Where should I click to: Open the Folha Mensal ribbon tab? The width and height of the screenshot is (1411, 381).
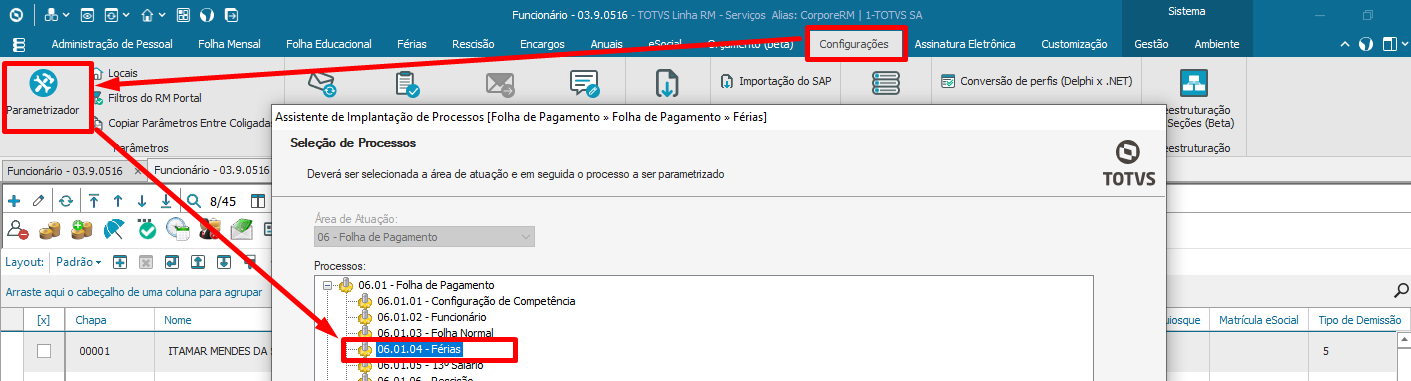point(229,44)
